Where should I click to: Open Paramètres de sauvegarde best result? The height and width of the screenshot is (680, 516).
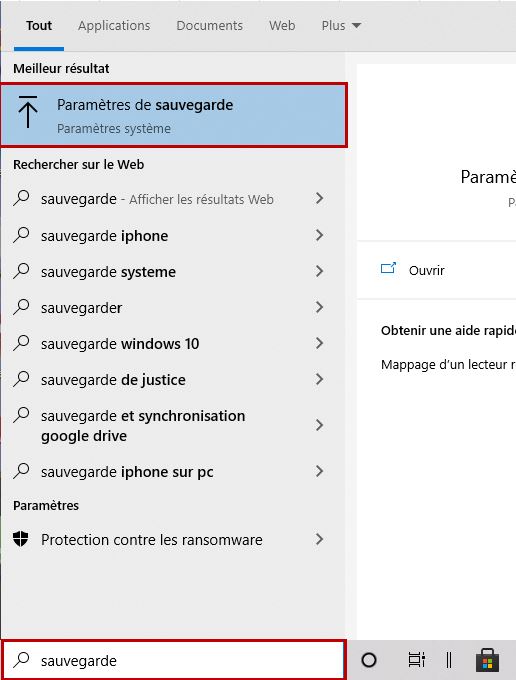tap(174, 115)
